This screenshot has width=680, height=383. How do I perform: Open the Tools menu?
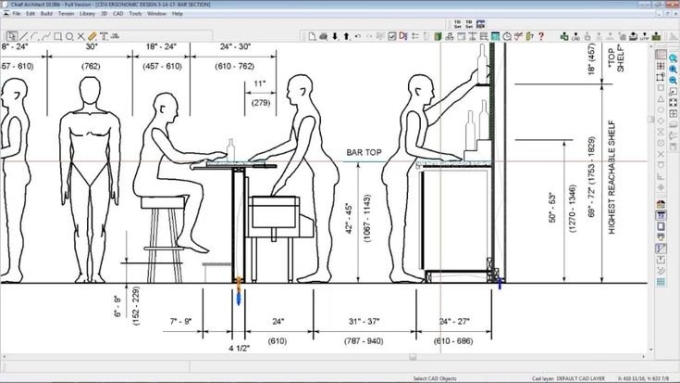(x=135, y=13)
